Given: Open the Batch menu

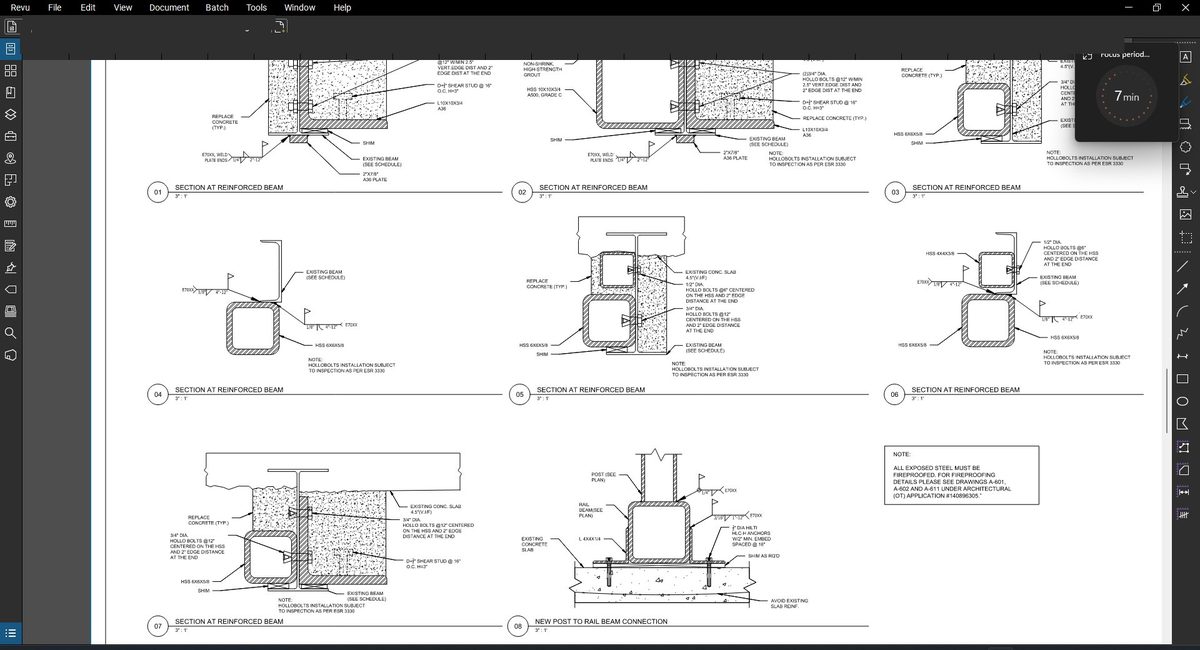Looking at the screenshot, I should 216,7.
